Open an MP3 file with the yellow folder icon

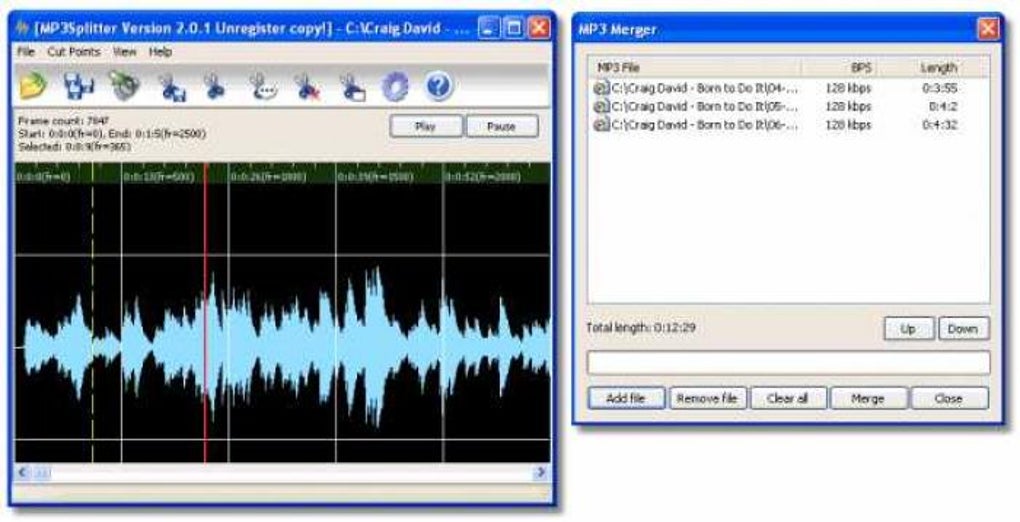[34, 87]
